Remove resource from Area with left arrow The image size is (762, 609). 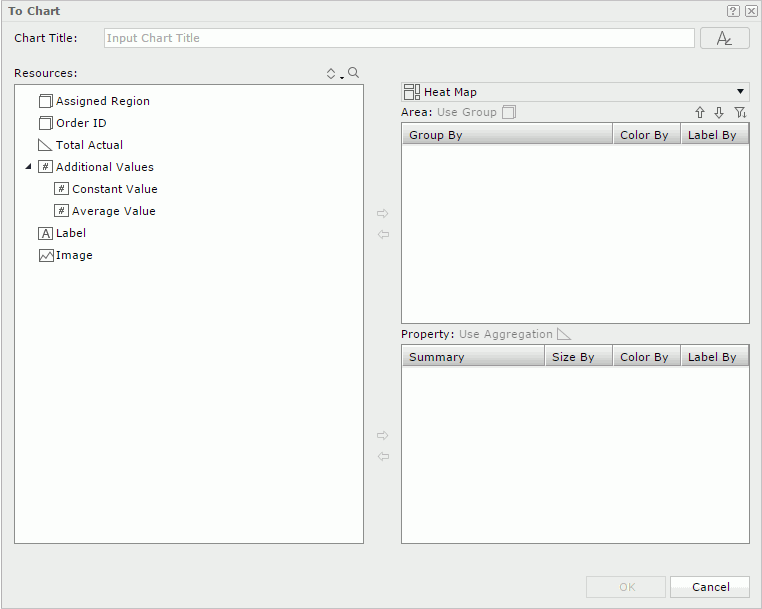coord(383,234)
